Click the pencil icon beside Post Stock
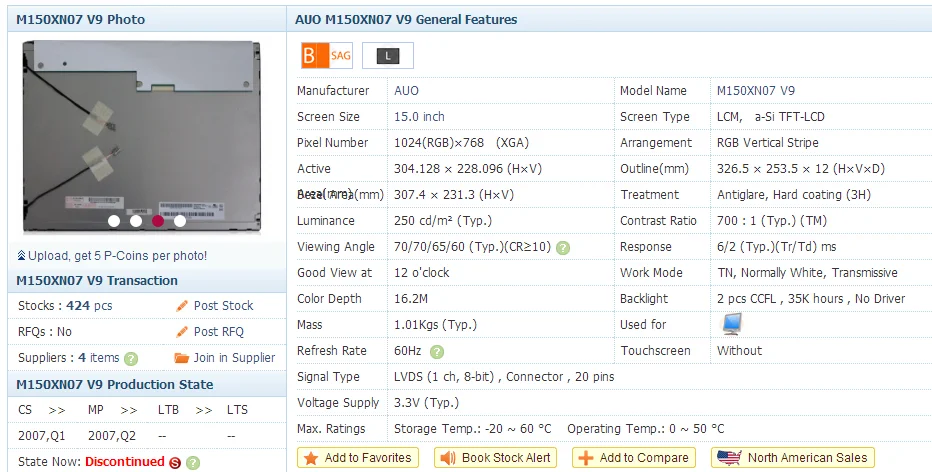 tap(182, 306)
